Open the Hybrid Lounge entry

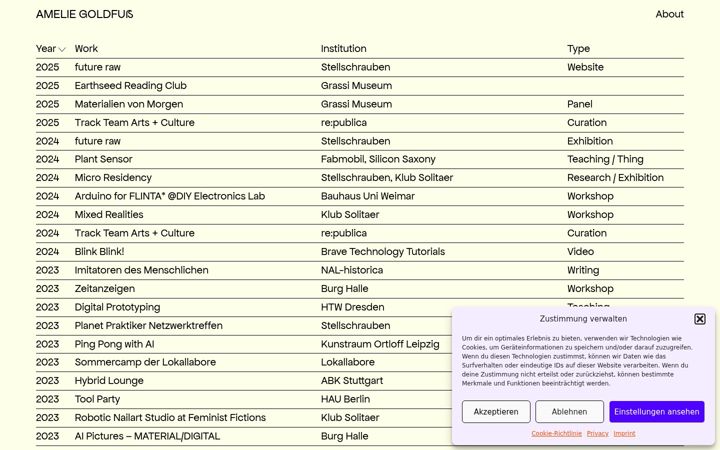[109, 381]
